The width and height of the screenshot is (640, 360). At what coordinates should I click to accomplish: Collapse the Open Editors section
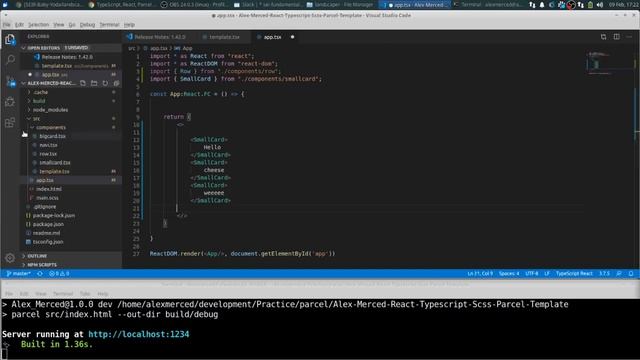(71, 48)
